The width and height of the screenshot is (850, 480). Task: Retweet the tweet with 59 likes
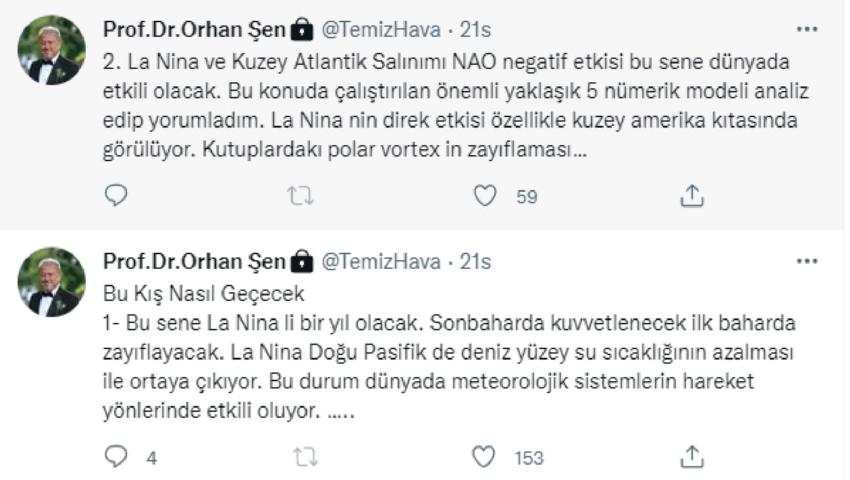click(x=300, y=196)
